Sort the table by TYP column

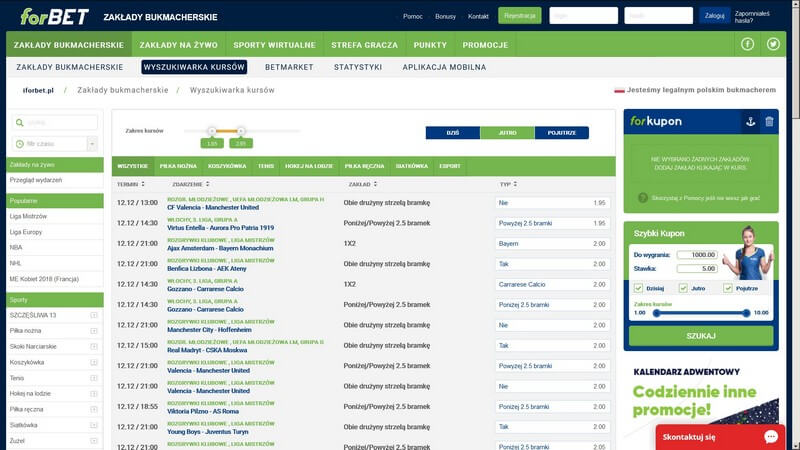coord(508,184)
